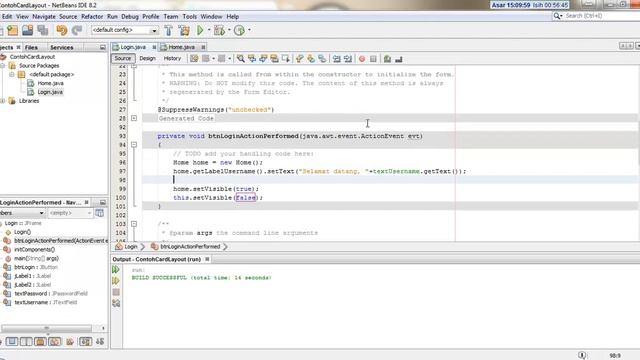
Task: Re-run the build in Output panel
Action: [116, 269]
